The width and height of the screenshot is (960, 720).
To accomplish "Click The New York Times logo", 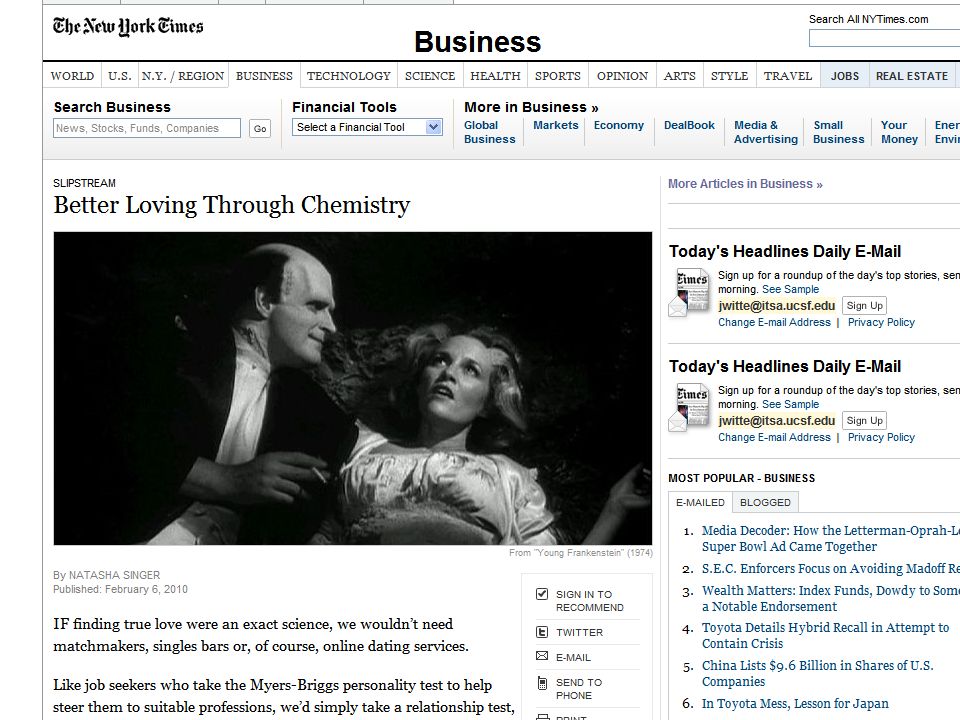I will coord(127,27).
